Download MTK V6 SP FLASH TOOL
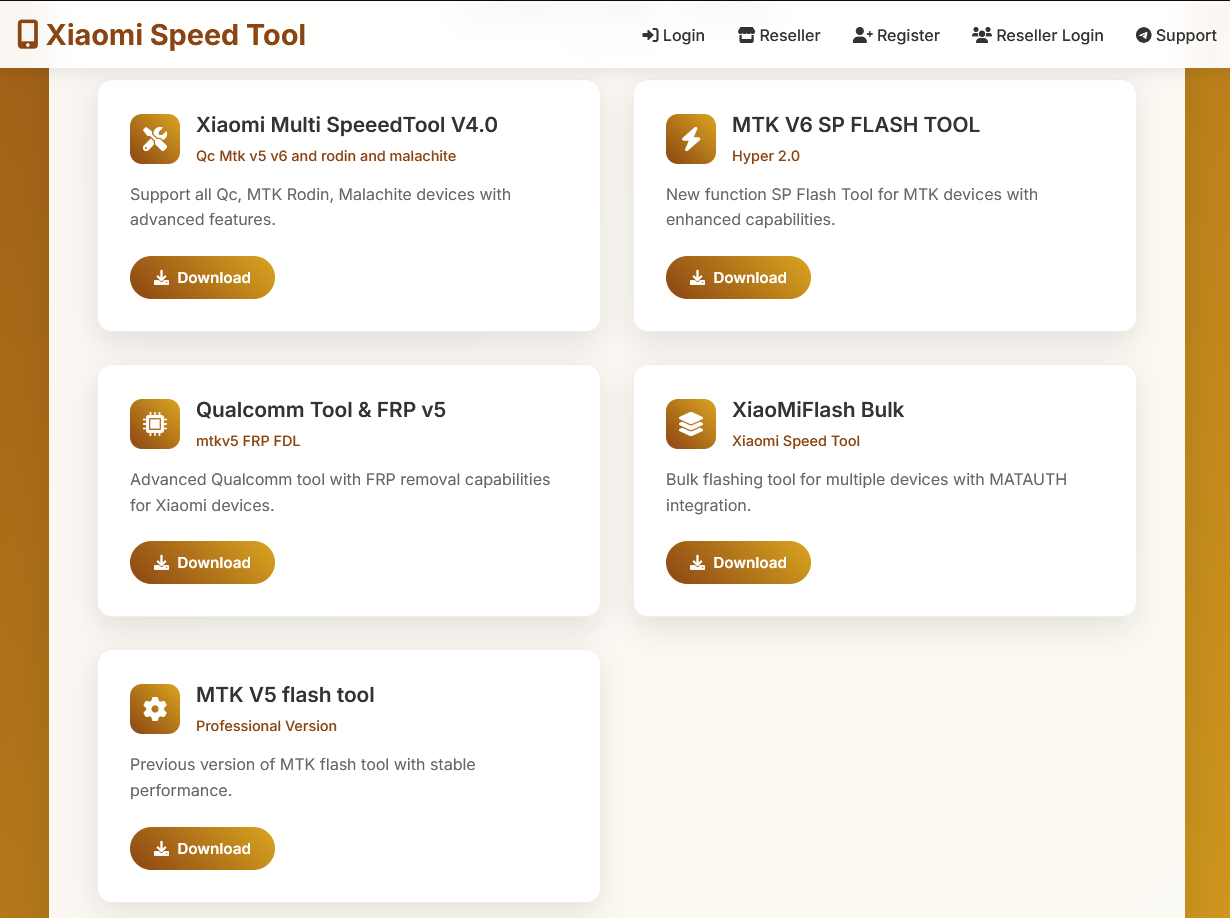Viewport: 1230px width, 918px height. tap(738, 278)
